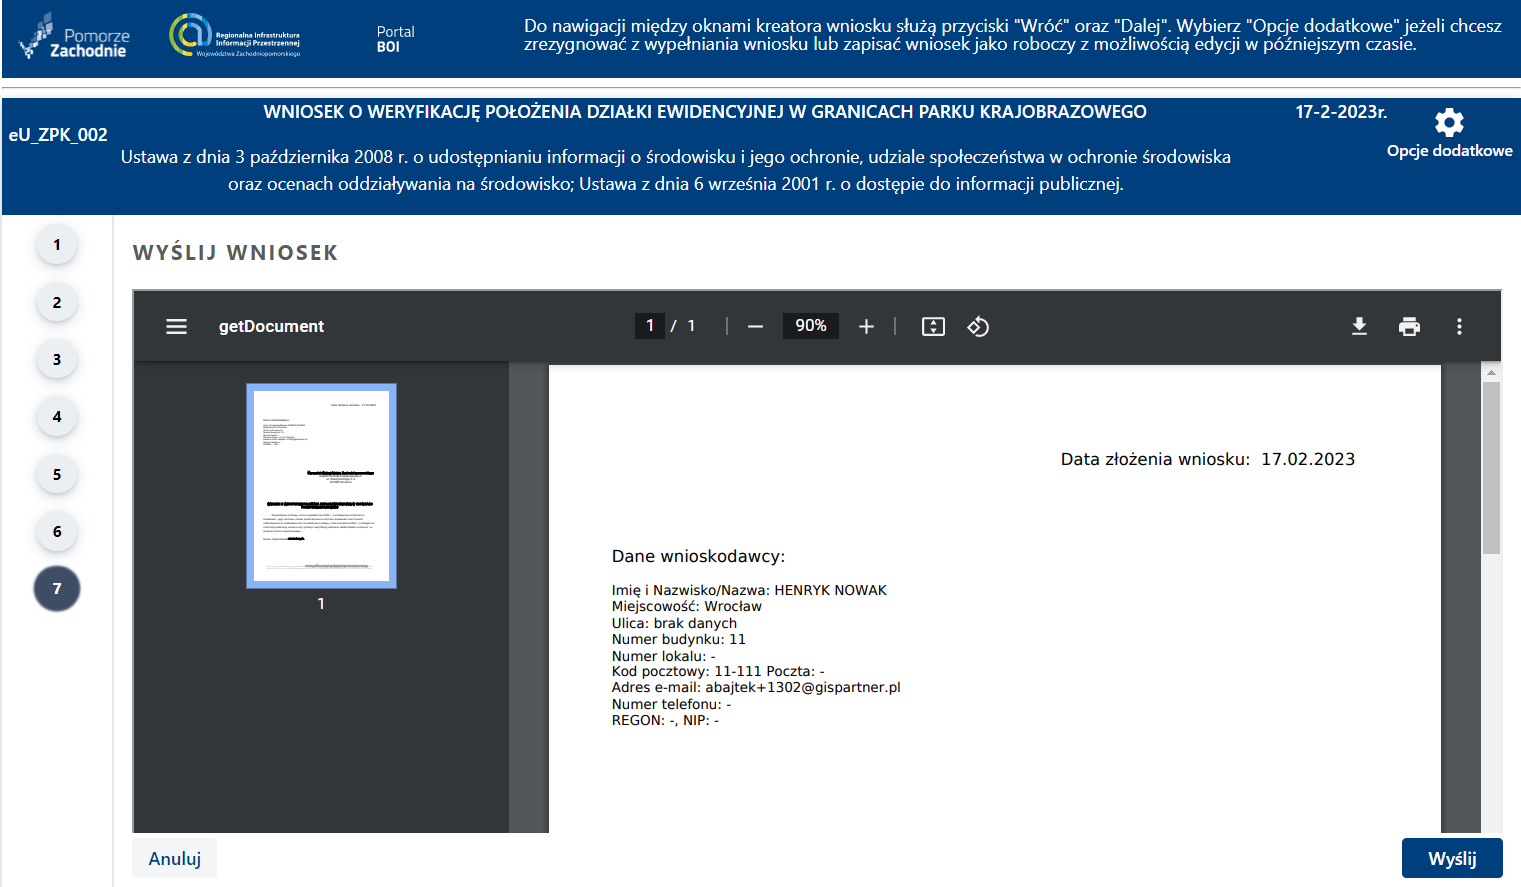Image resolution: width=1521 pixels, height=887 pixels.
Task: Zoom out with the minus icon
Action: coord(755,327)
